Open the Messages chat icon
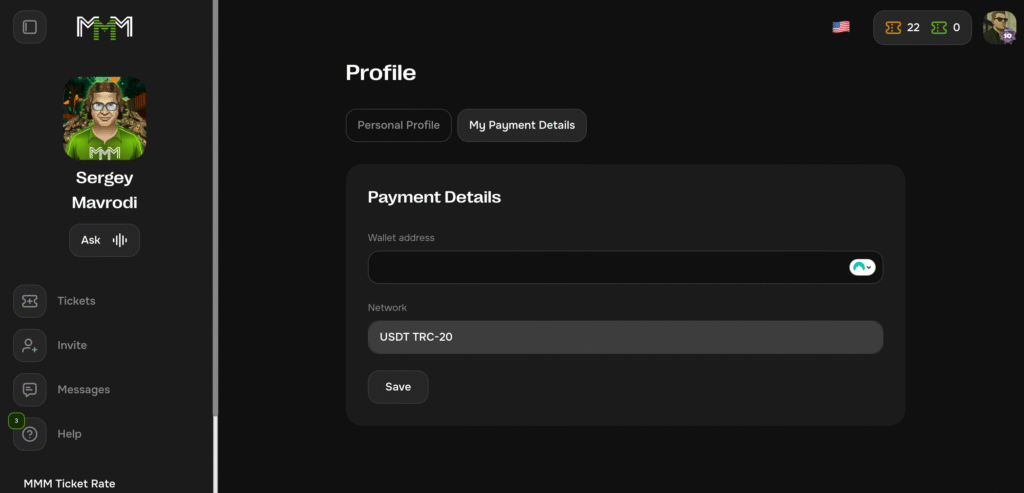Image resolution: width=1024 pixels, height=493 pixels. [x=30, y=390]
